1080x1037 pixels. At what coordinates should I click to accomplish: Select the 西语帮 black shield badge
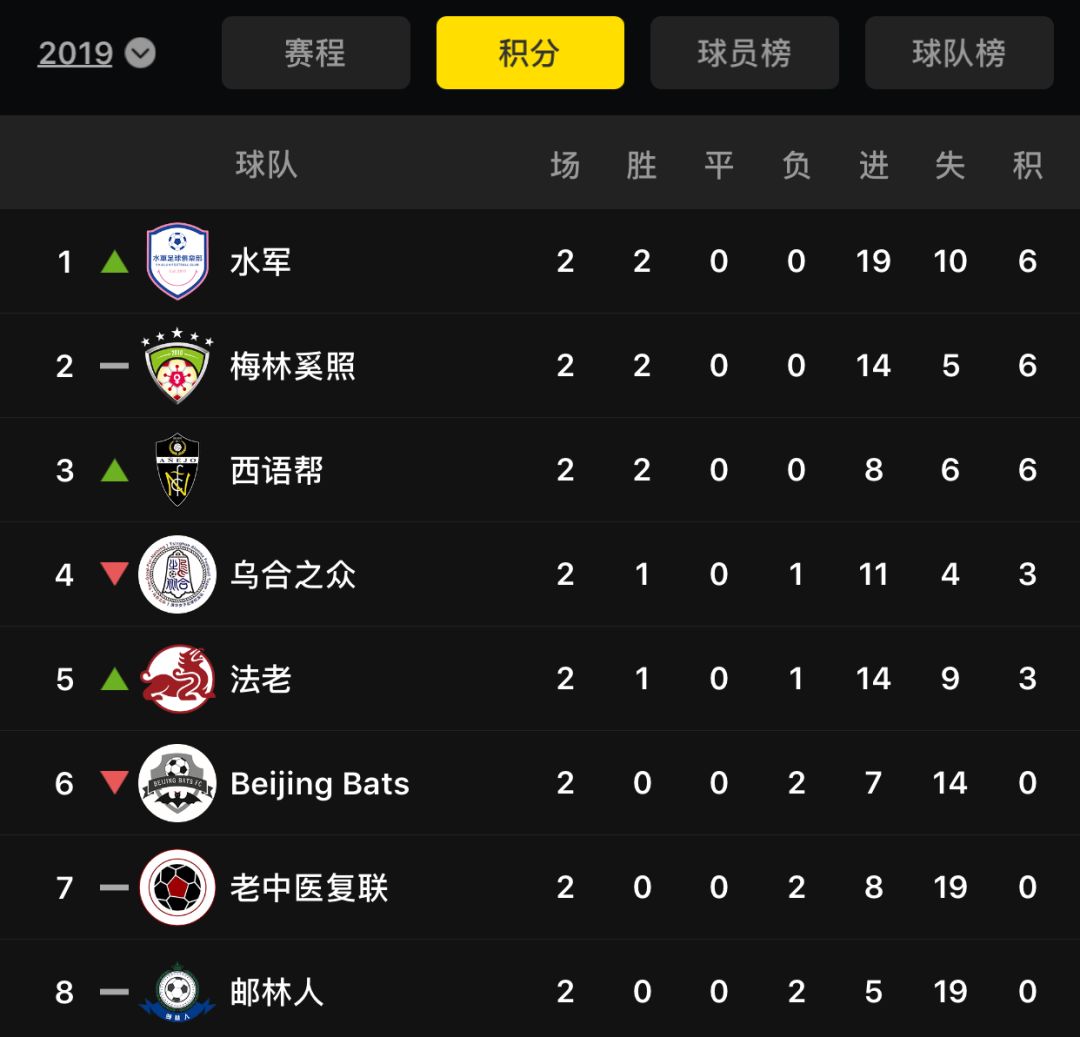(x=177, y=470)
